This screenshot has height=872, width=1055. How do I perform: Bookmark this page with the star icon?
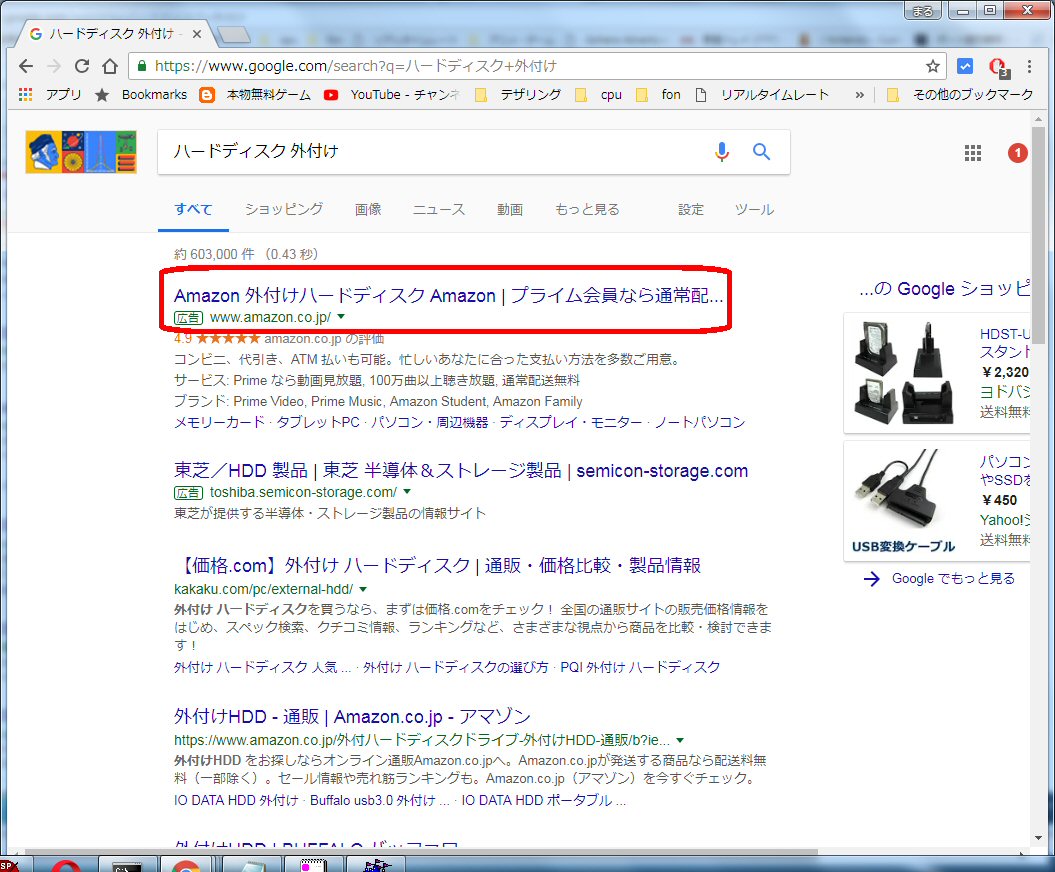(933, 66)
